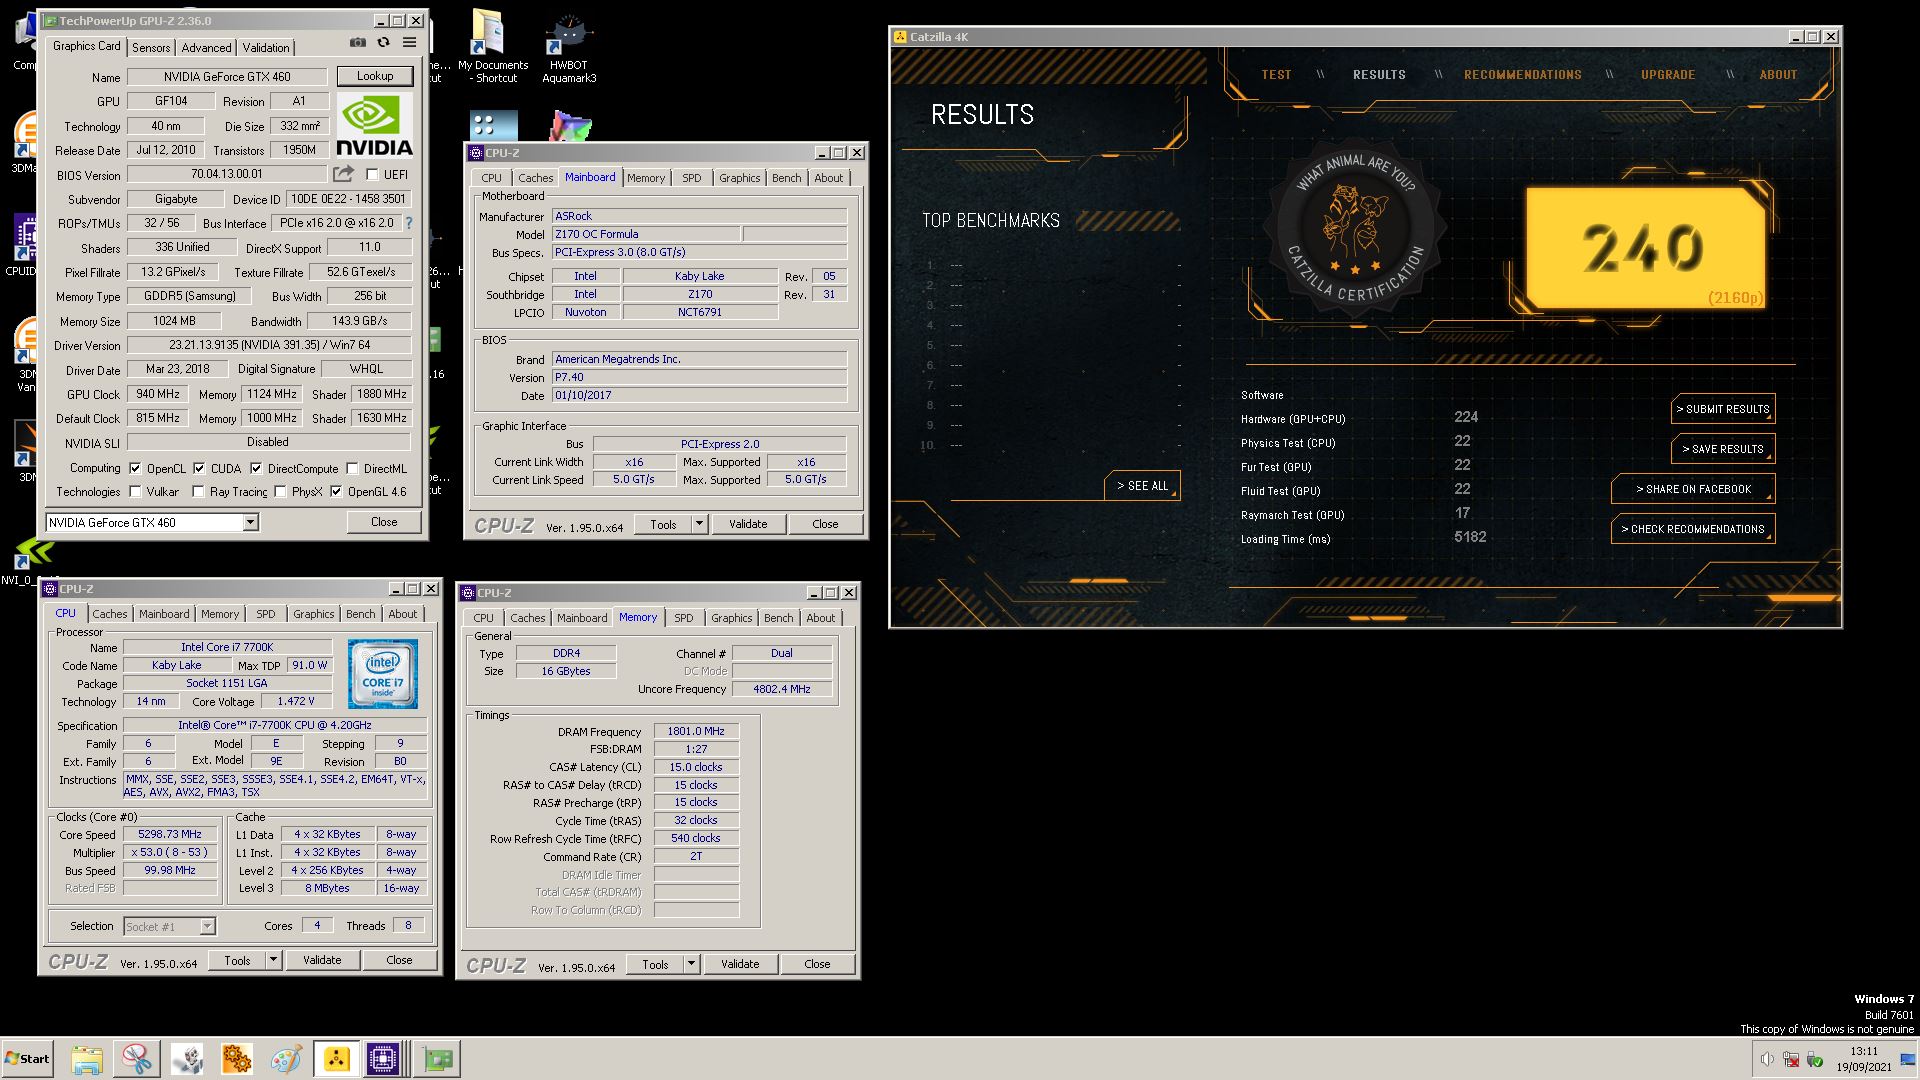Switch to Advanced tab in GPU-Z
Image resolution: width=1920 pixels, height=1080 pixels.
(x=206, y=47)
